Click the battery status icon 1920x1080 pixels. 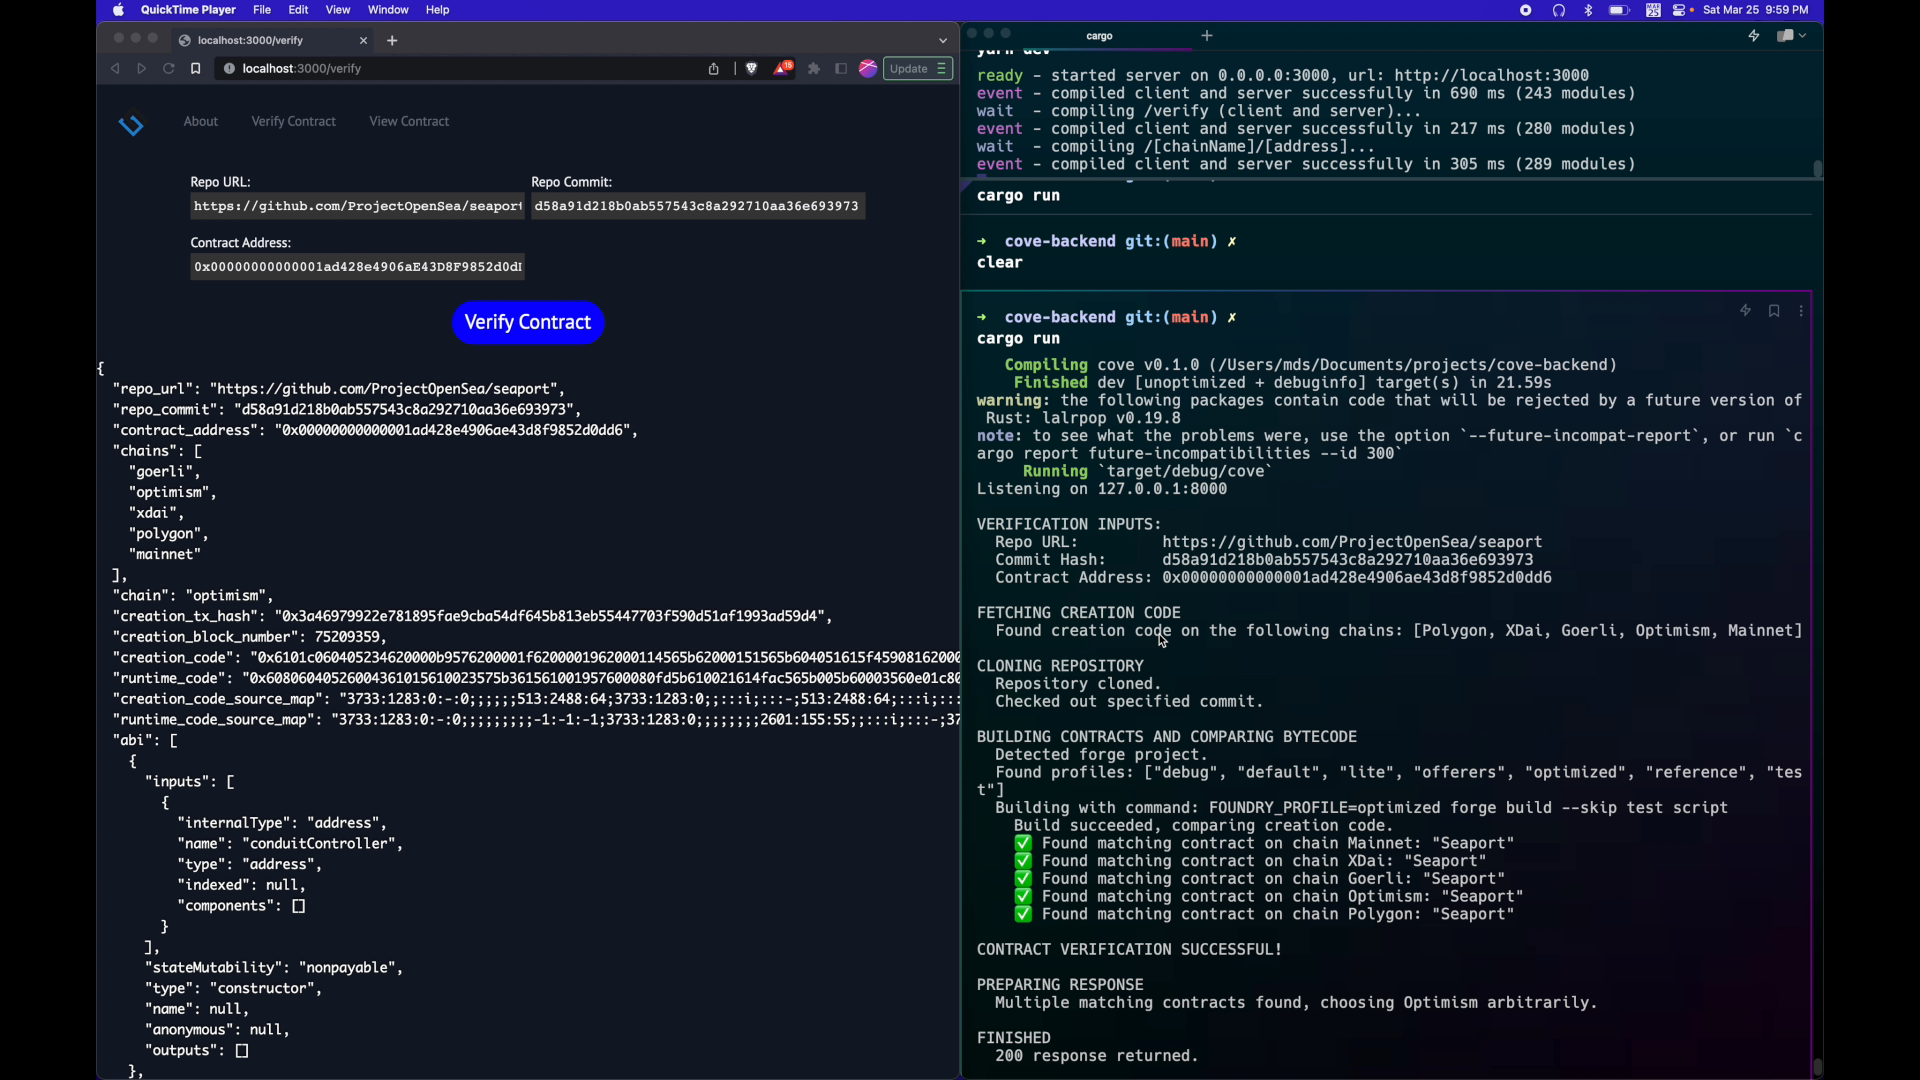coord(1619,10)
